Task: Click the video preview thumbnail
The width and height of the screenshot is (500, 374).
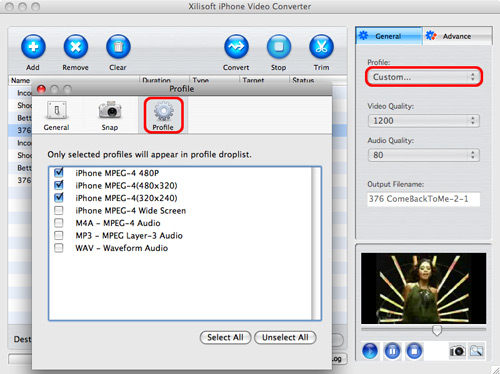Action: [x=423, y=288]
